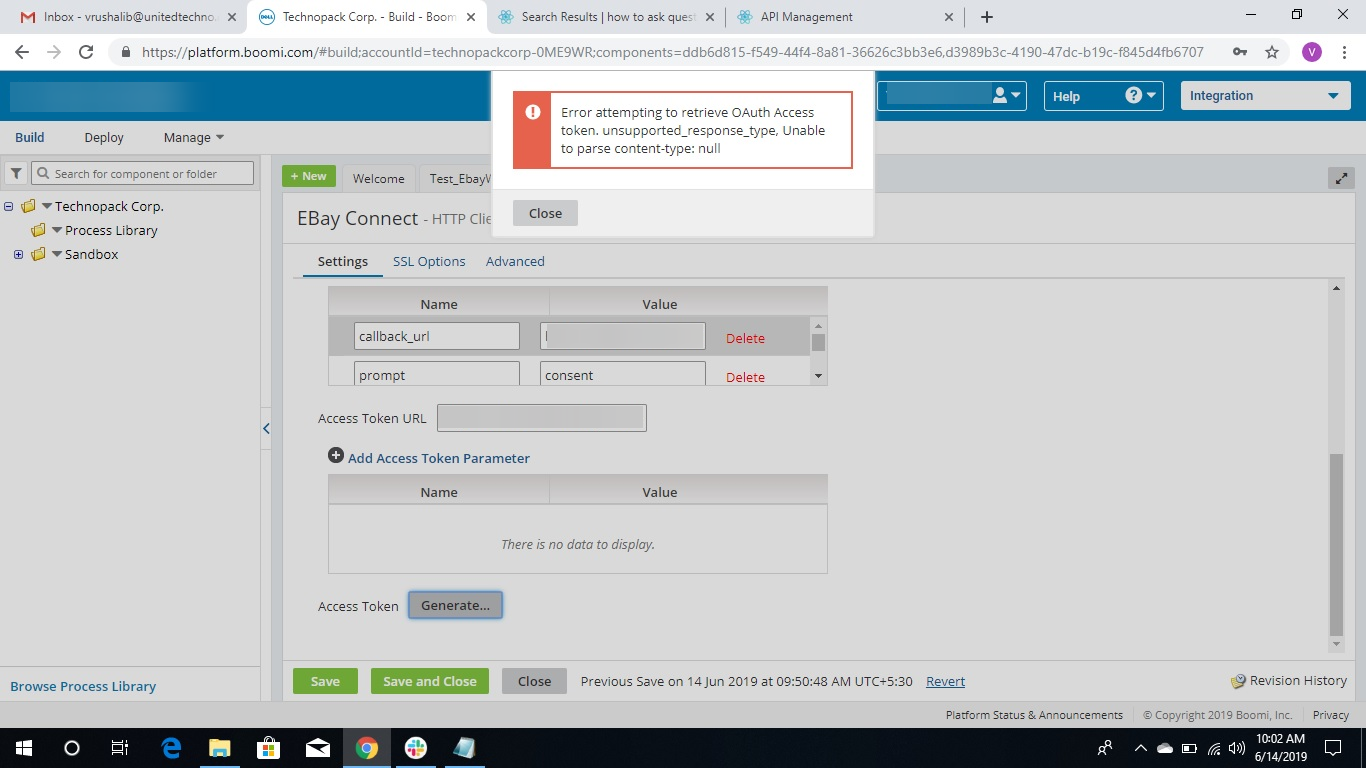This screenshot has height=768, width=1366.
Task: Bookmark this page with the star icon
Action: point(1272,52)
